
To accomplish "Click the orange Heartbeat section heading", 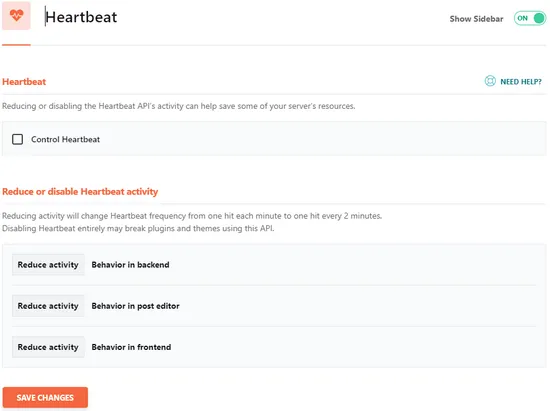I will pos(24,82).
